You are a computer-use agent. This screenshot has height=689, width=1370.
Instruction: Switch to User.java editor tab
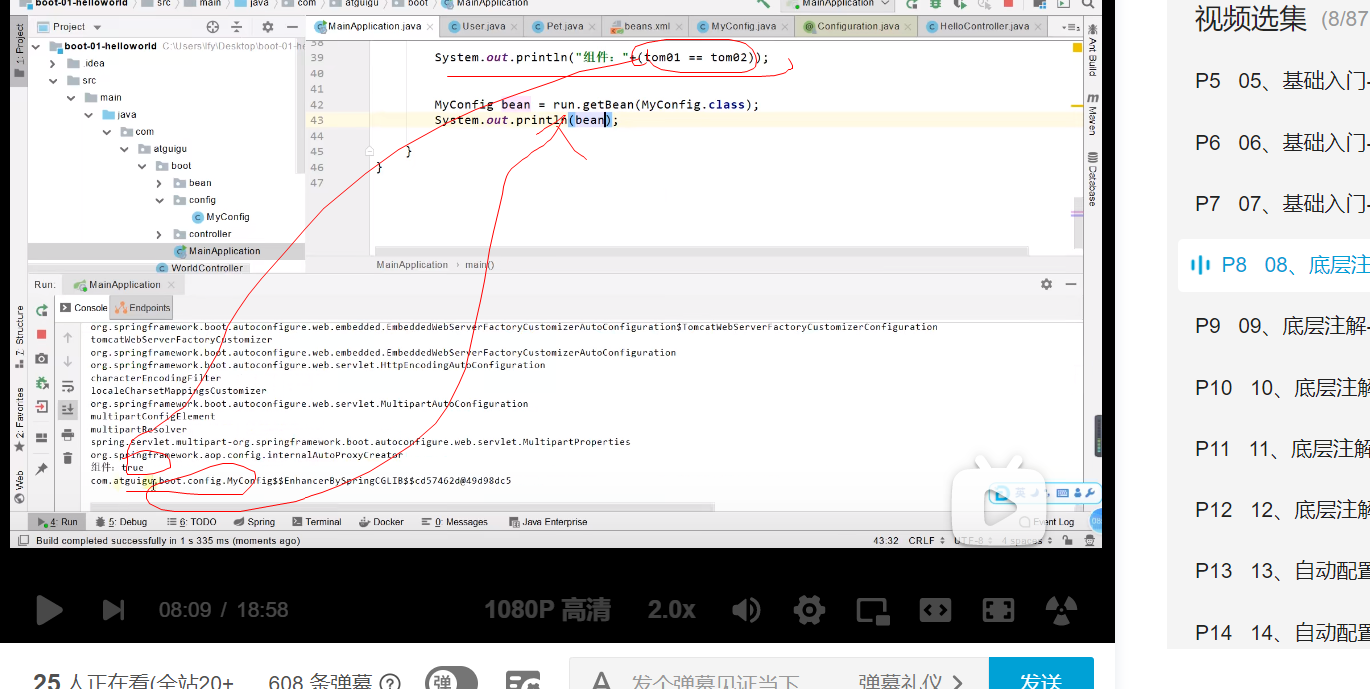point(480,26)
